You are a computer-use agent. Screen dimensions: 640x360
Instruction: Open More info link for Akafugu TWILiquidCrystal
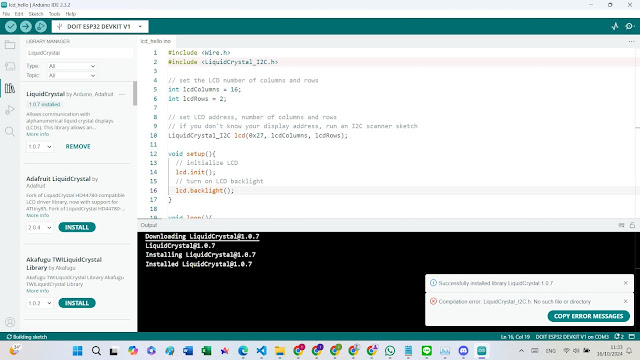(38, 291)
